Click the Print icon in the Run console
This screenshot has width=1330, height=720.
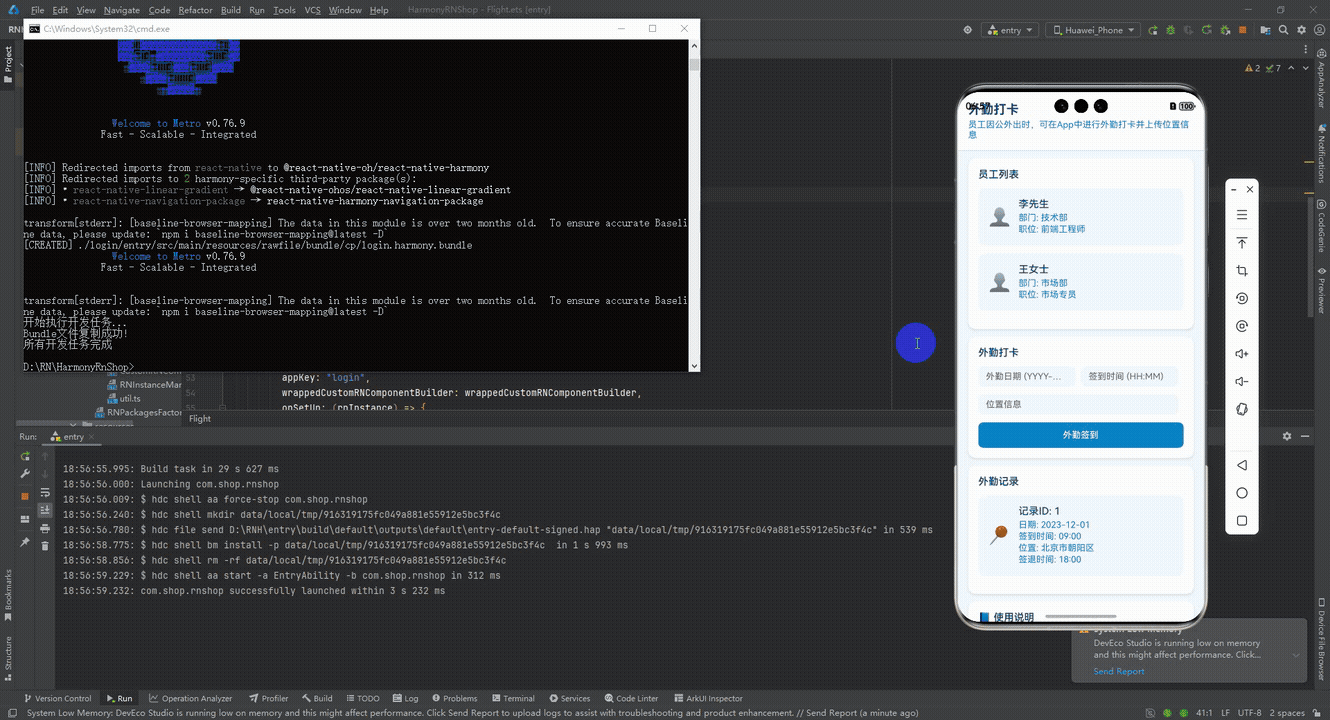(45, 528)
